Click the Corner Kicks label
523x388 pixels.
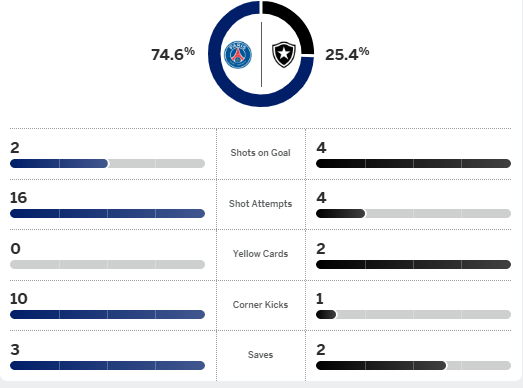[x=260, y=305]
